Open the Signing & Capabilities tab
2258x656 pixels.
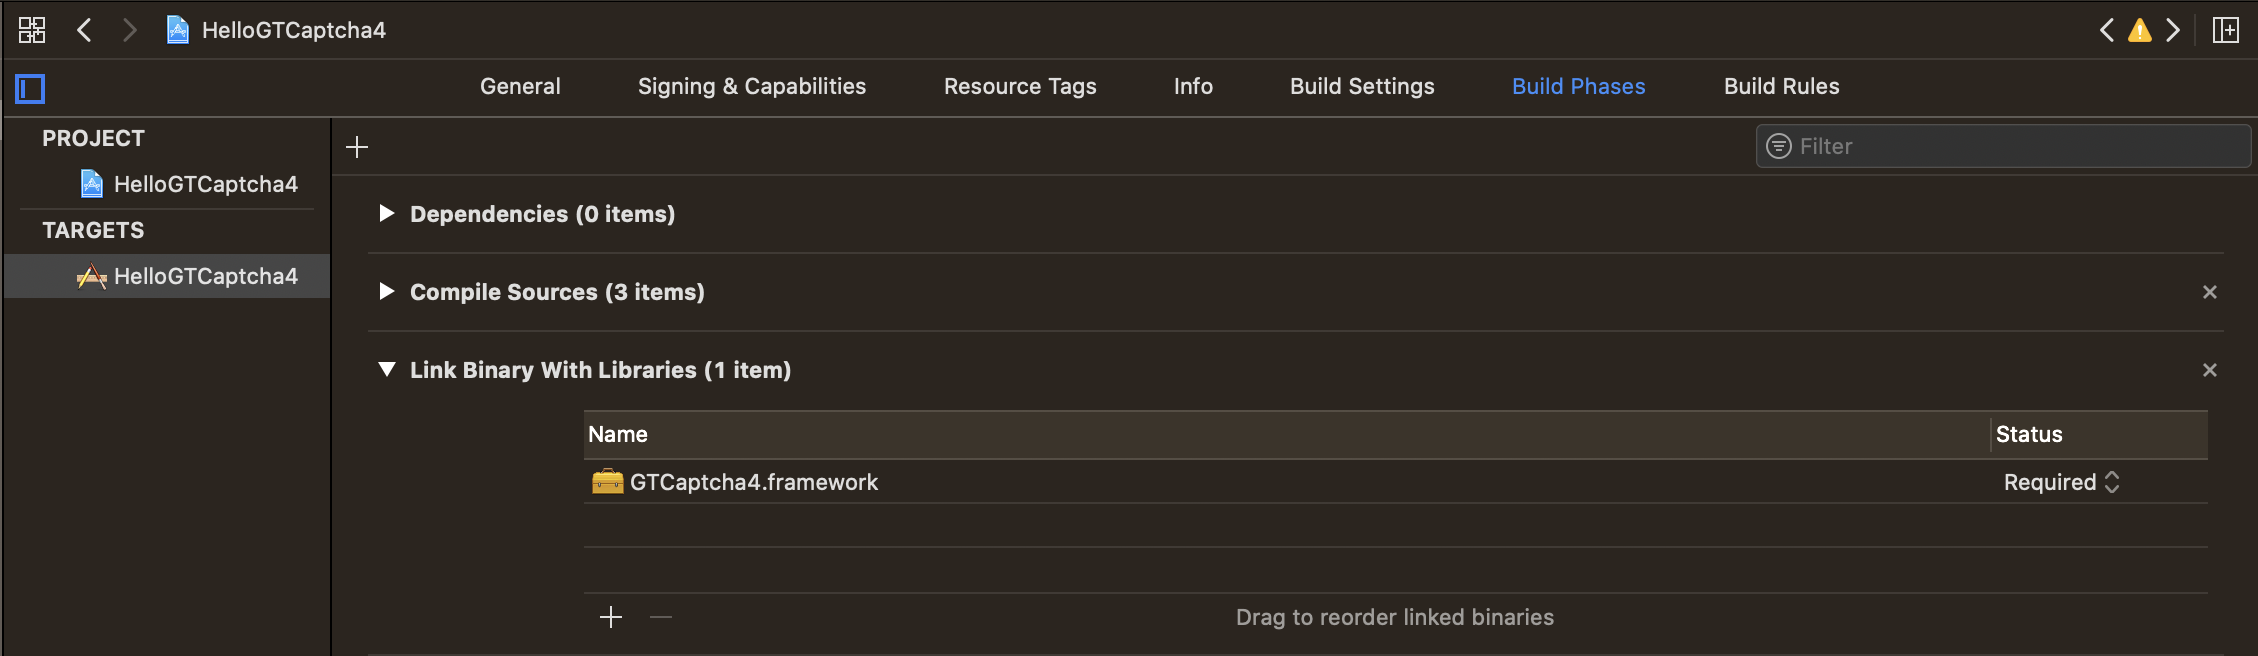pos(751,86)
